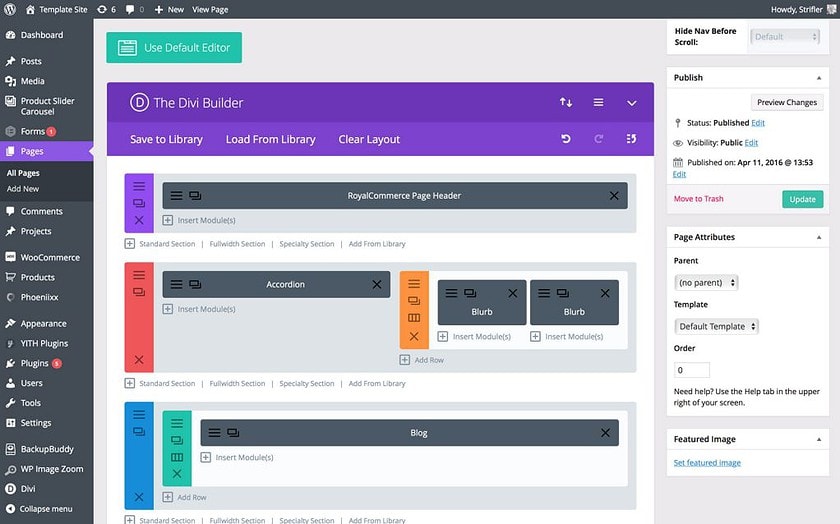Screen dimensions: 840x524
Task: Click Move to Trash link
Action: coord(699,199)
